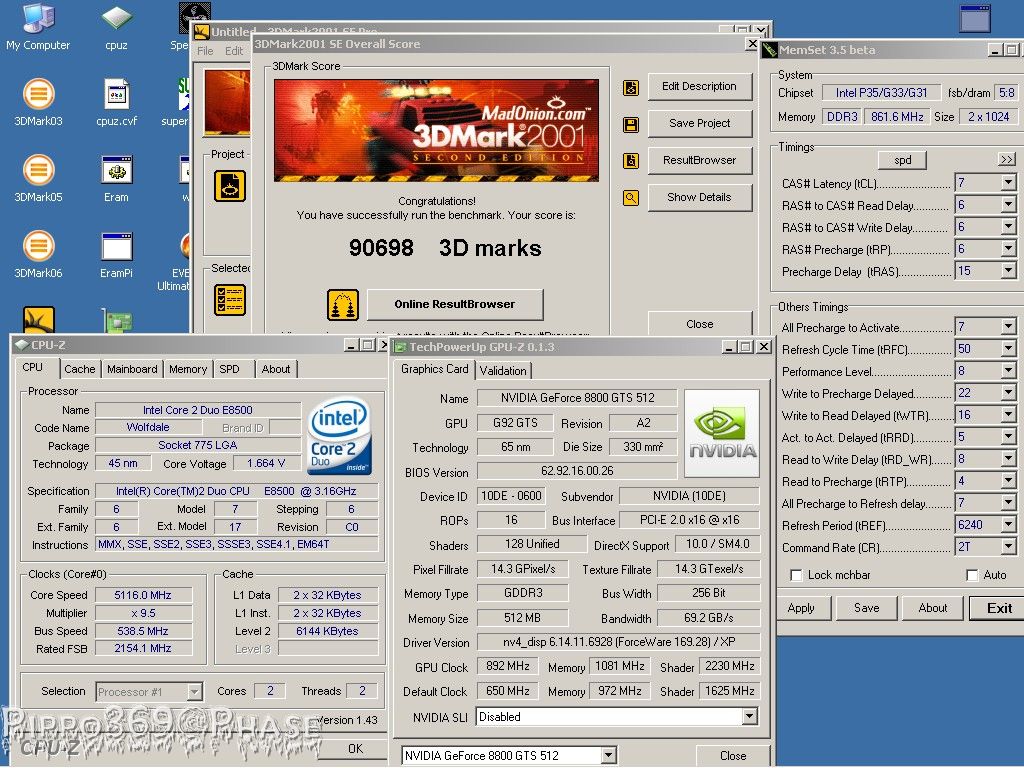The image size is (1024, 768).
Task: Switch to the Mainboard tab in CPU-Z
Action: point(132,369)
